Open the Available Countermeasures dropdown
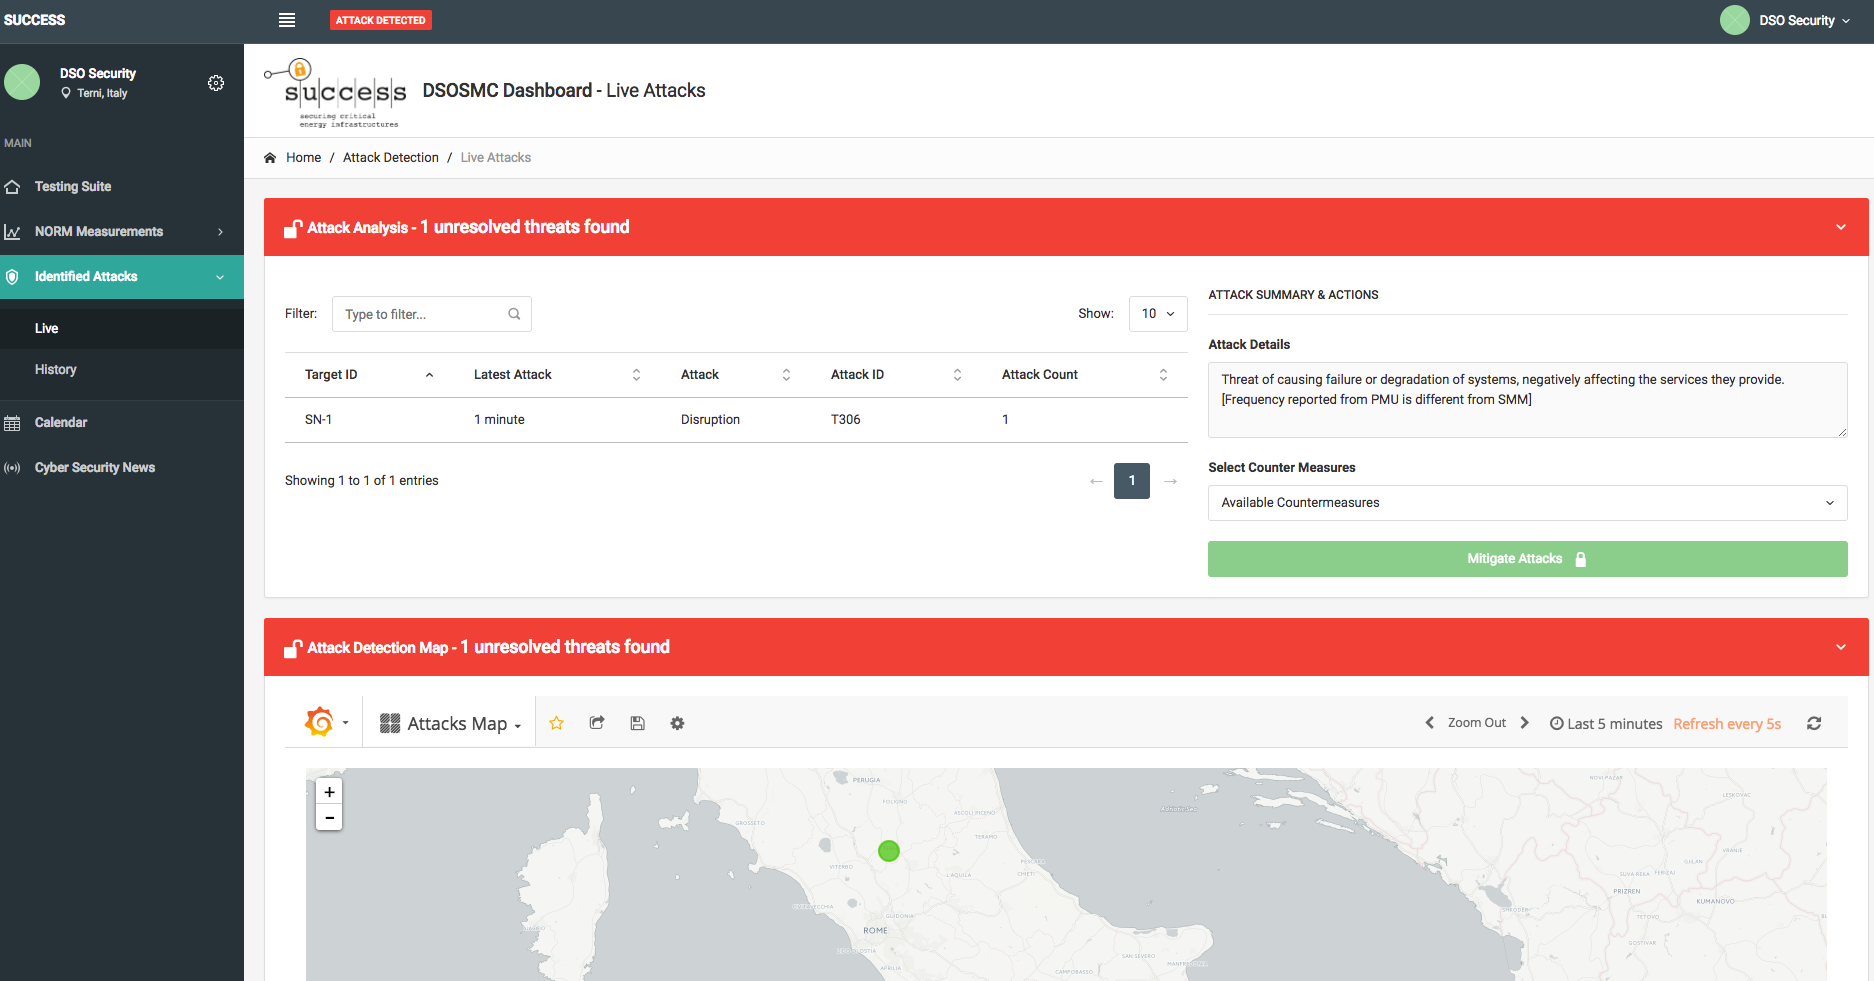 1527,503
